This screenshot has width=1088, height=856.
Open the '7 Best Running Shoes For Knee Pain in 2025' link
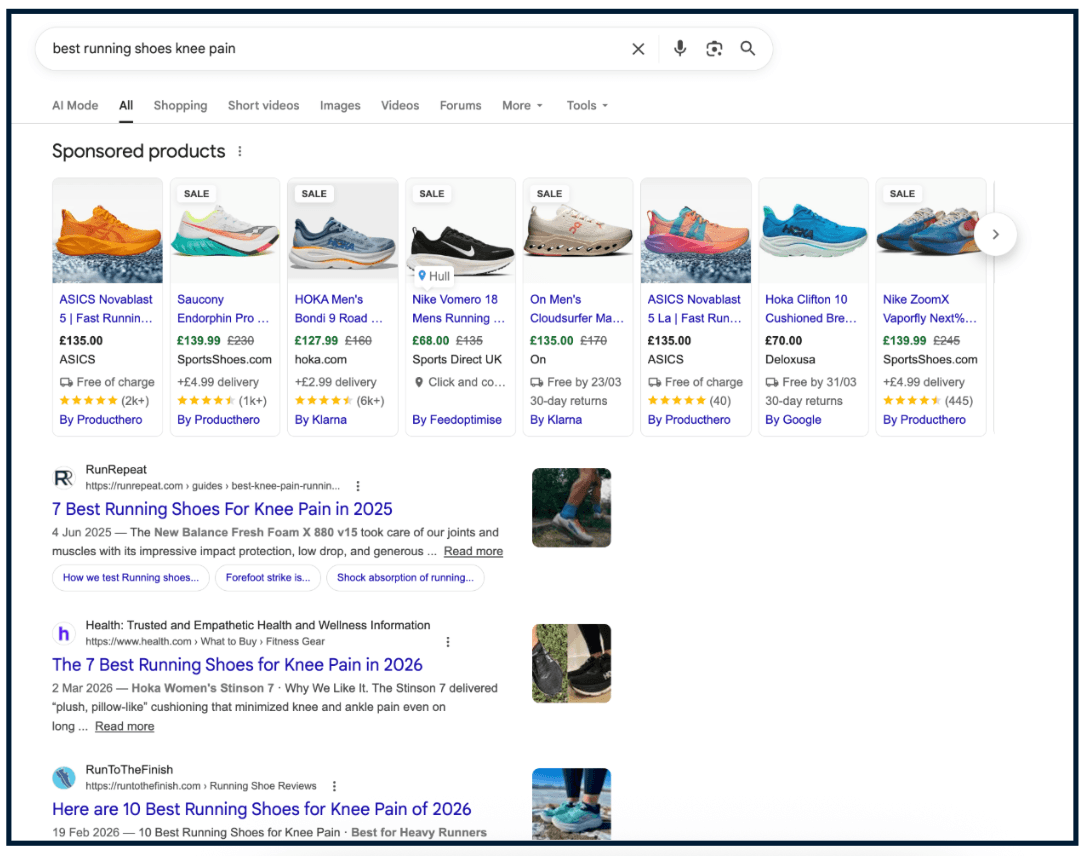pos(221,509)
